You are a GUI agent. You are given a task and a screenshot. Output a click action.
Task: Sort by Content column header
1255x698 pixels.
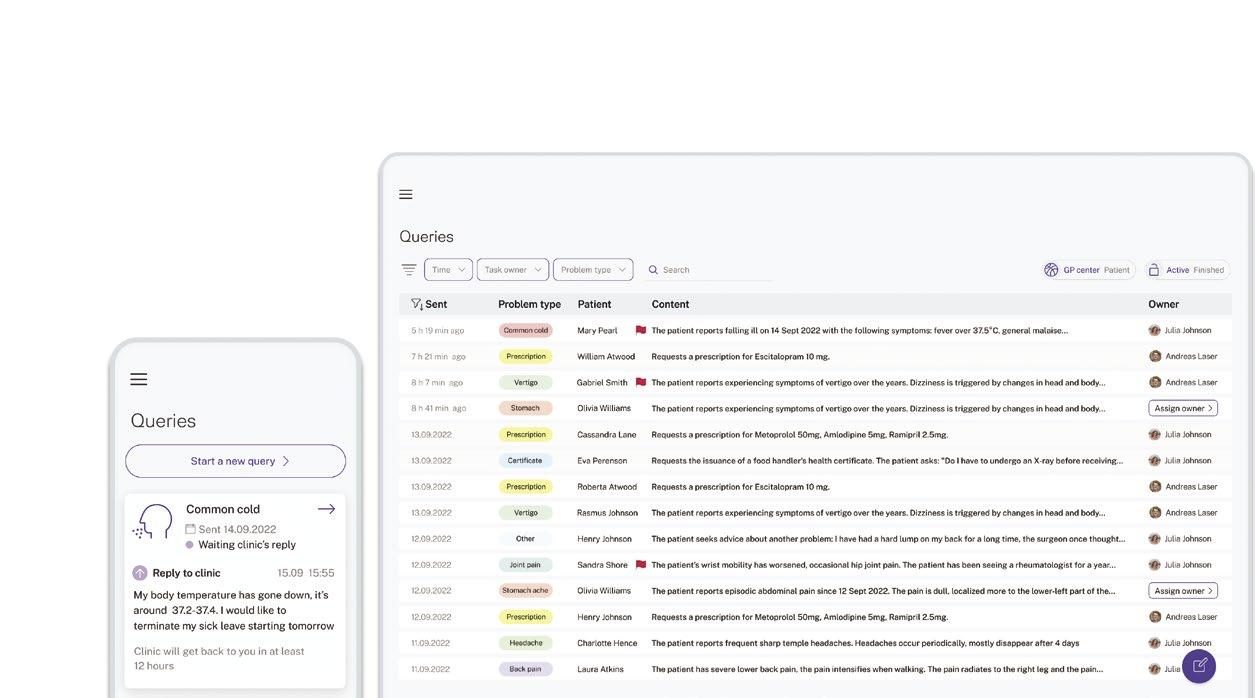[670, 304]
